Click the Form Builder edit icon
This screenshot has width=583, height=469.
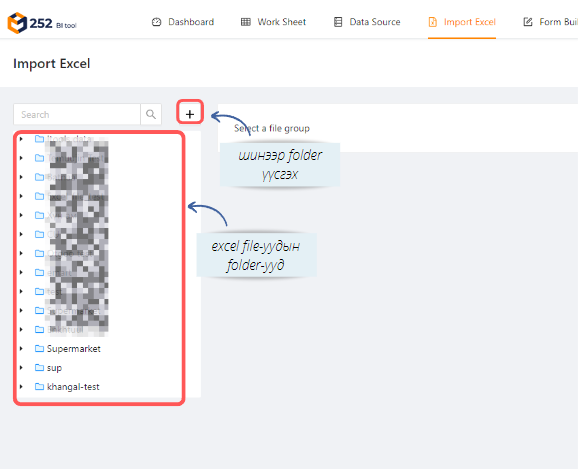tap(528, 22)
